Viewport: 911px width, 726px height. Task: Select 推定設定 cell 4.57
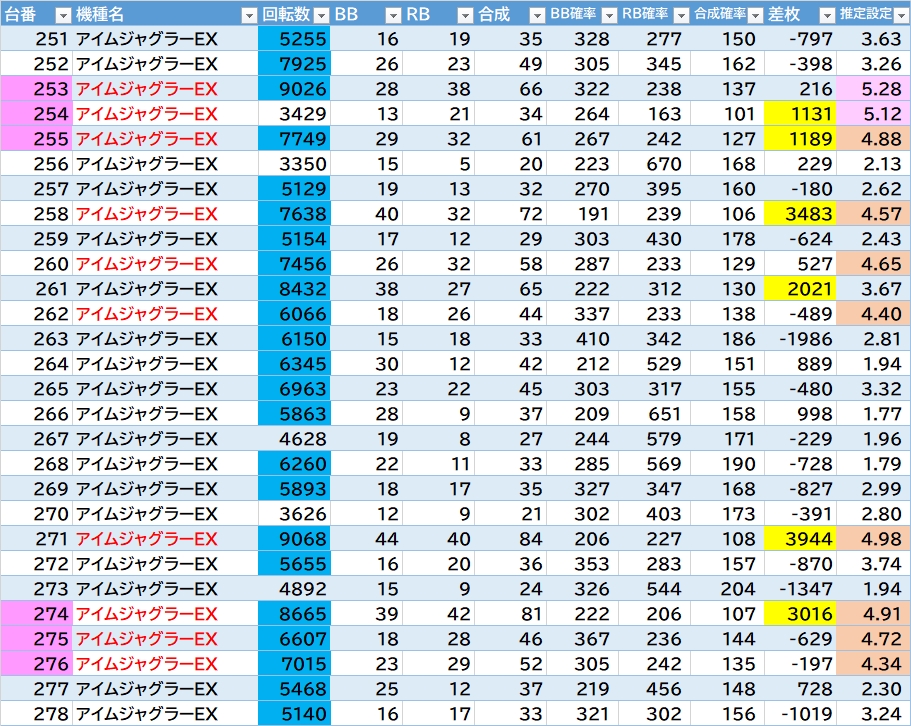pyautogui.click(x=873, y=214)
